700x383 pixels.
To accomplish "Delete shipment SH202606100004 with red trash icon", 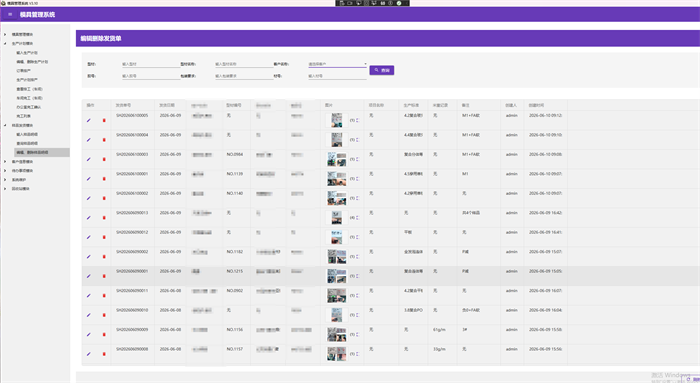I will click(104, 140).
